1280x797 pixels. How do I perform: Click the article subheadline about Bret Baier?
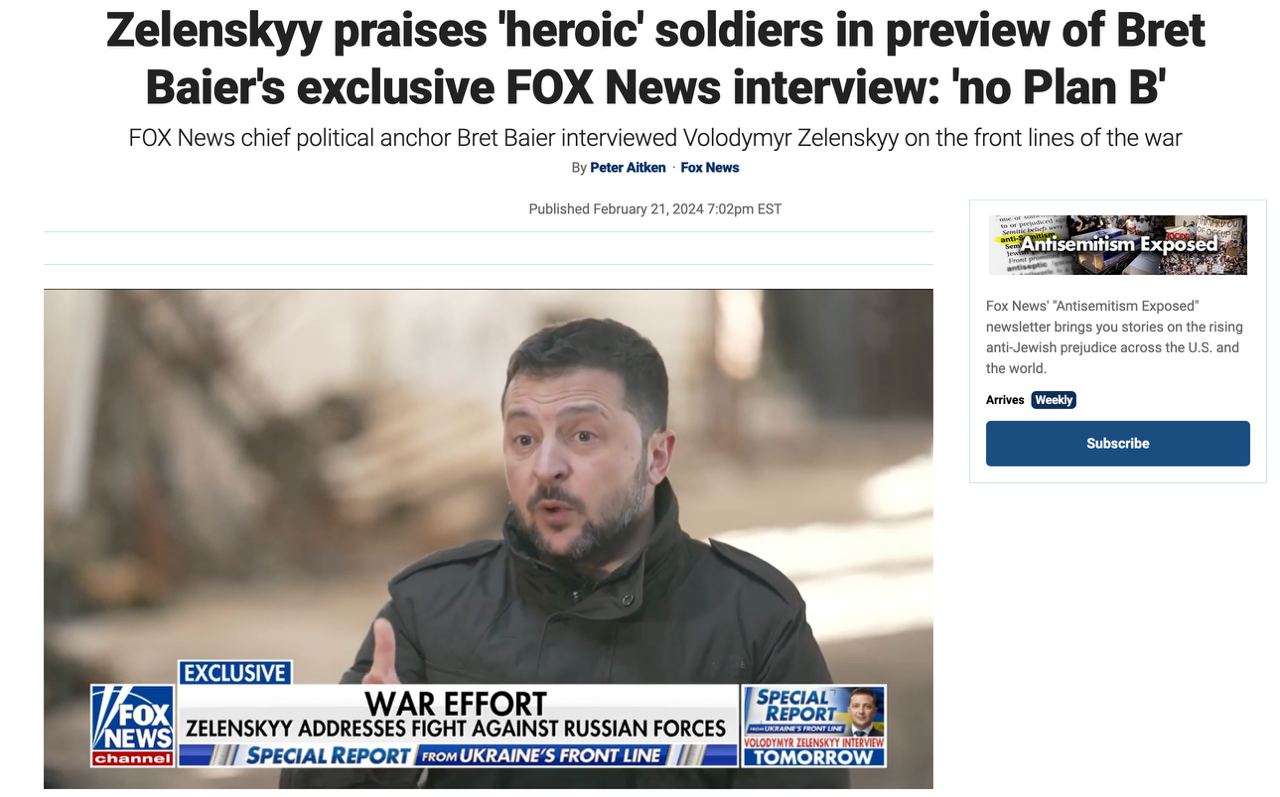point(655,137)
